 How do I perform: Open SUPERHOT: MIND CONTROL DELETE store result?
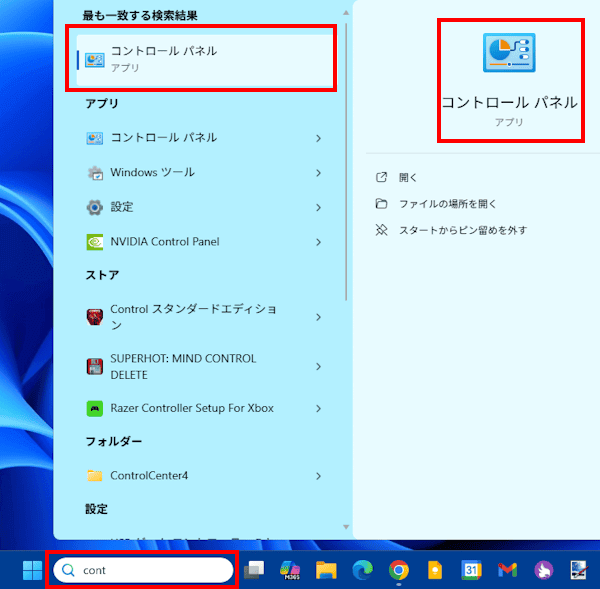(183, 367)
